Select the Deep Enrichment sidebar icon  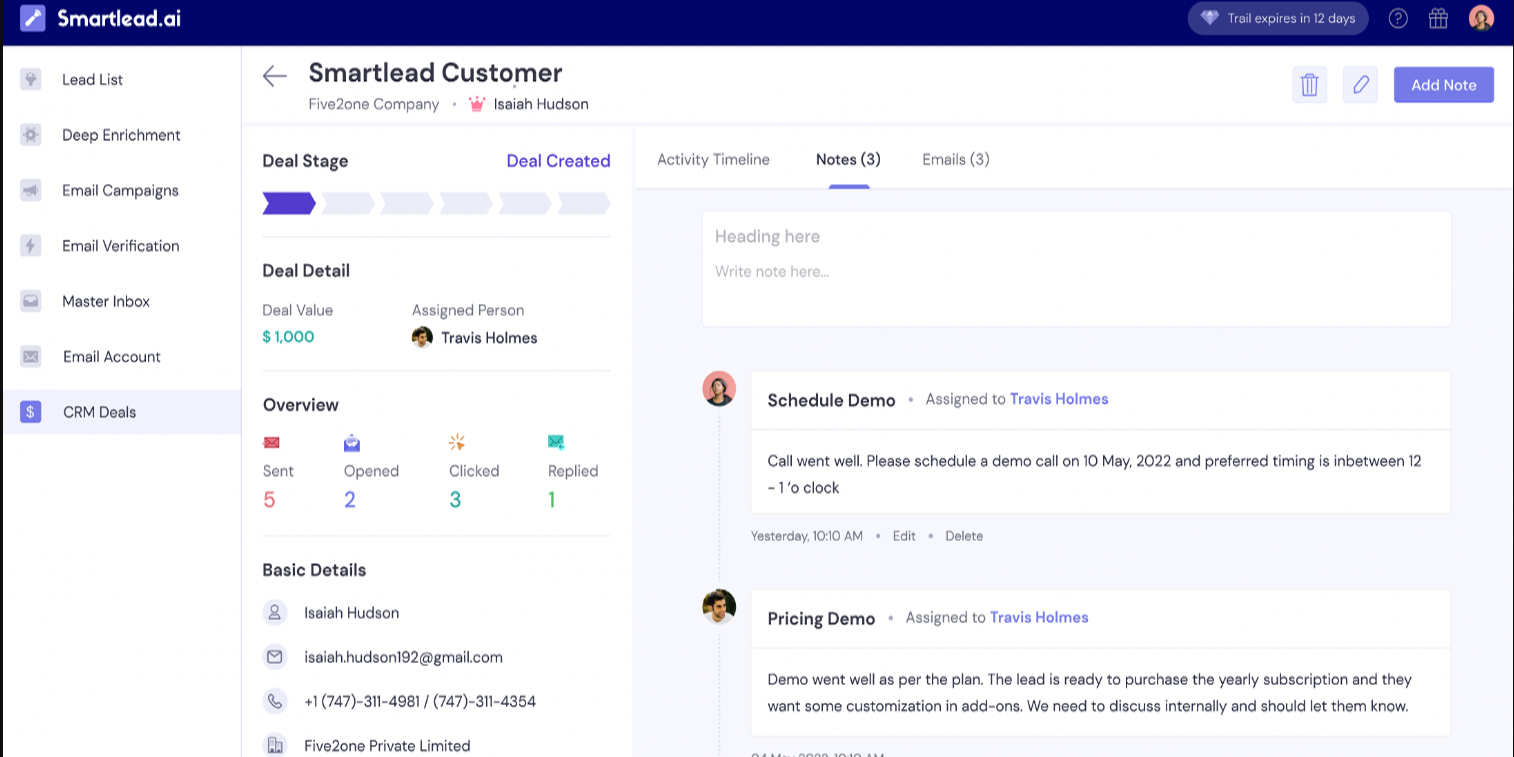pyautogui.click(x=30, y=135)
